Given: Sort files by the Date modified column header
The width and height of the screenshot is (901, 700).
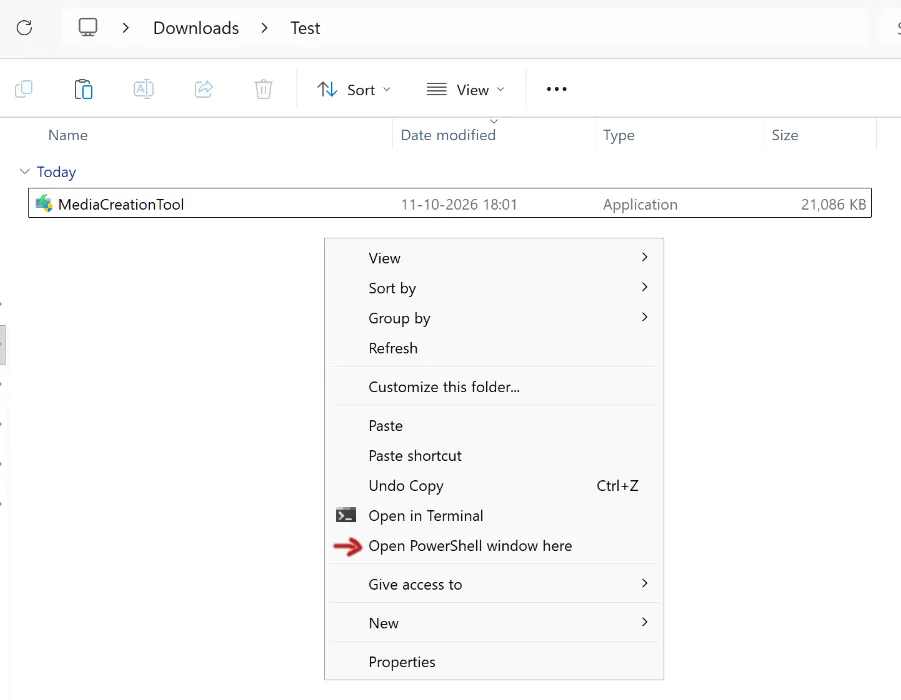Looking at the screenshot, I should point(448,135).
